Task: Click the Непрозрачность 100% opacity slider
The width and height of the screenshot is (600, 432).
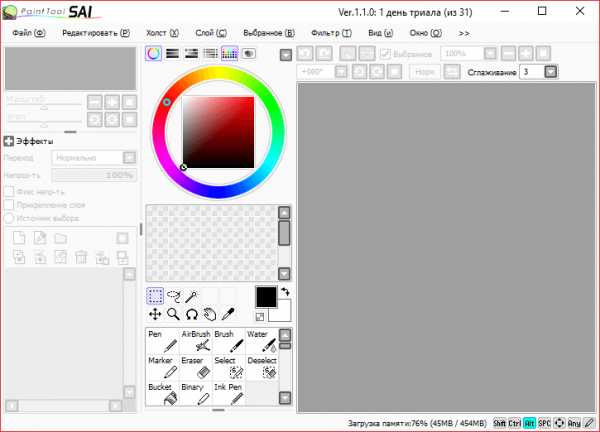Action: 94,175
